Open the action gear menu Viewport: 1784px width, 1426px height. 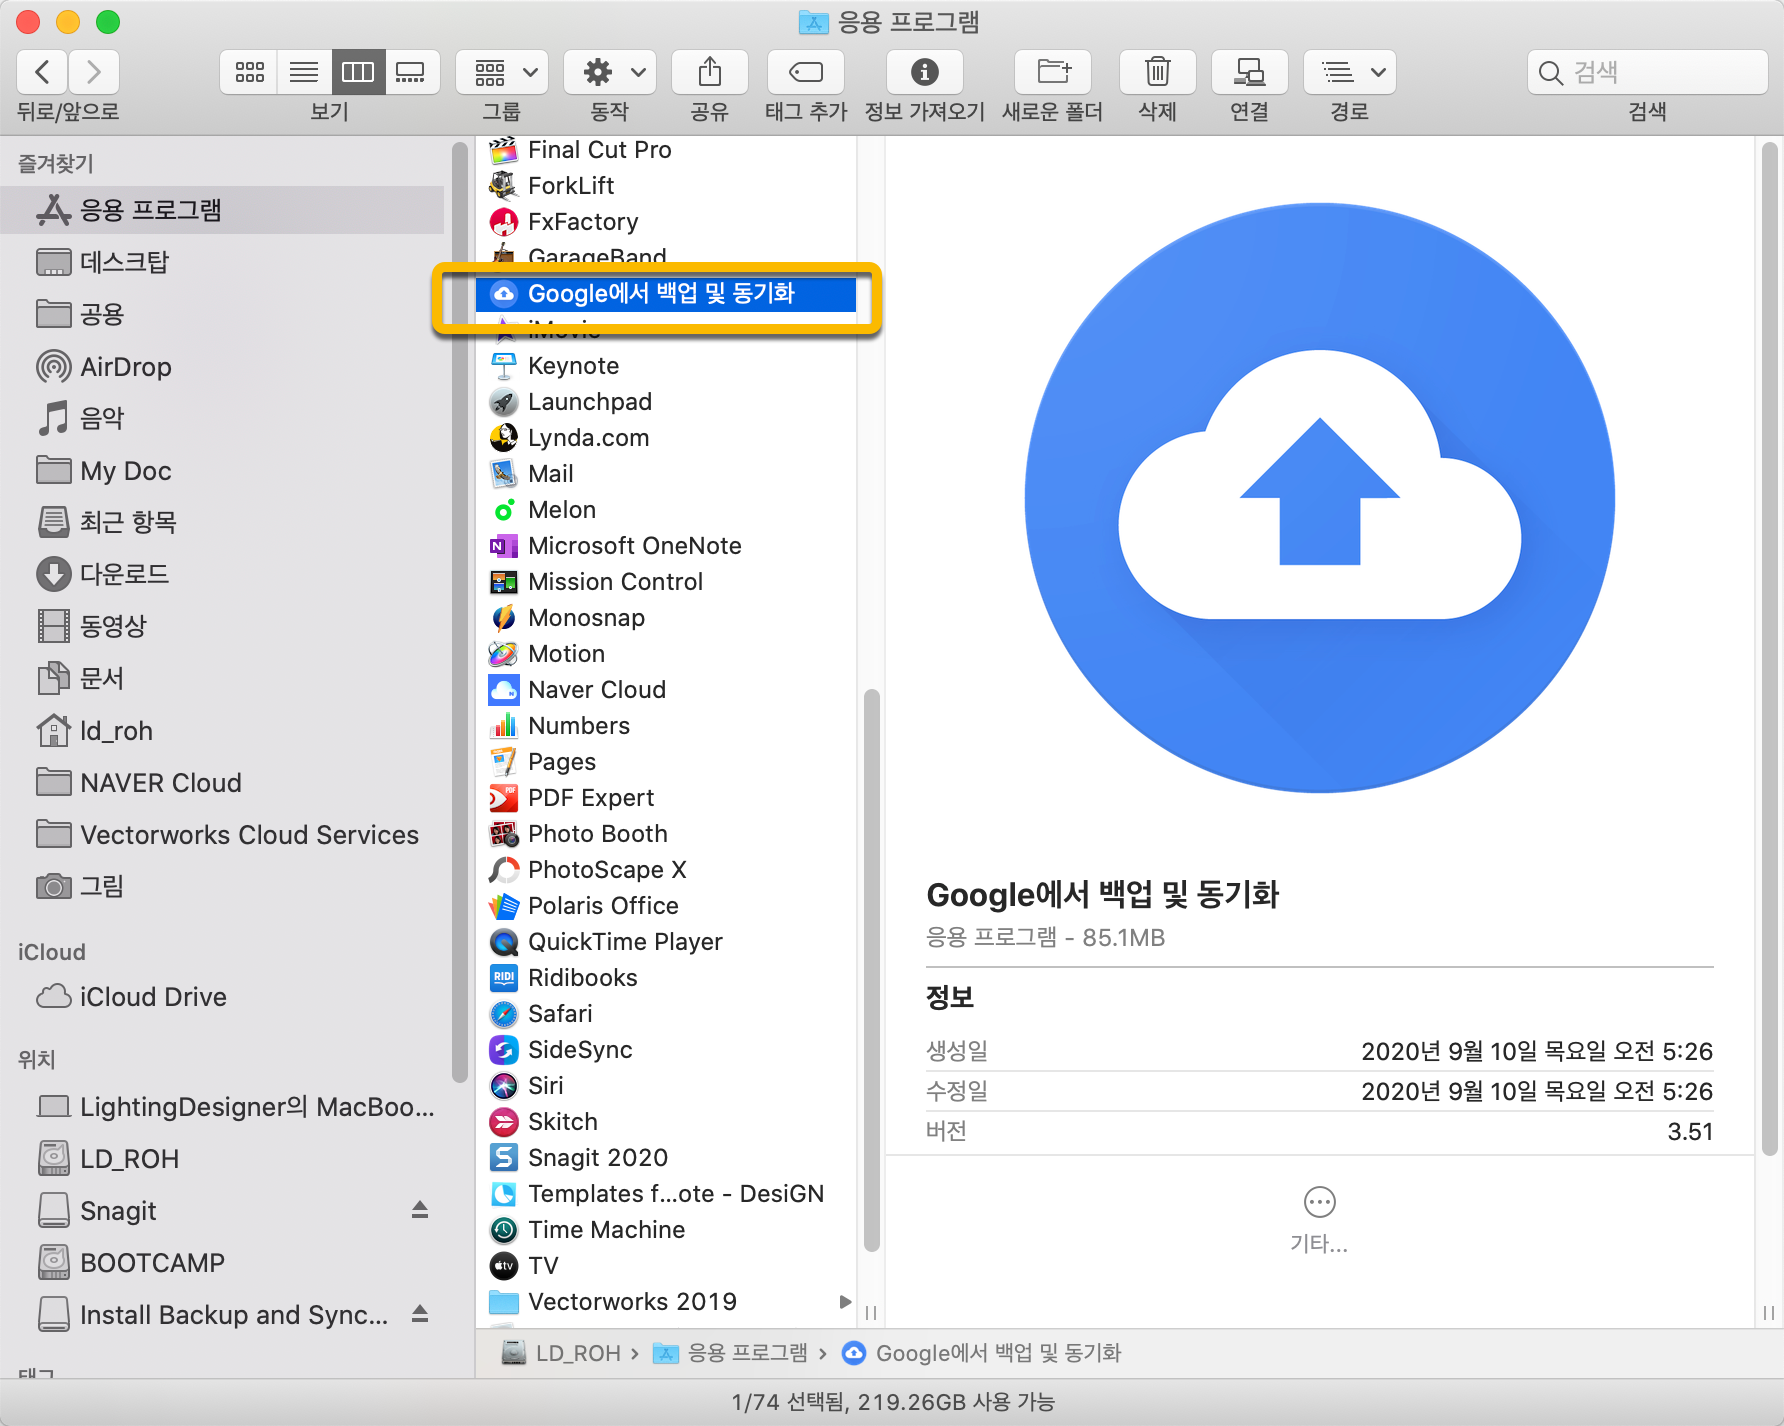610,72
